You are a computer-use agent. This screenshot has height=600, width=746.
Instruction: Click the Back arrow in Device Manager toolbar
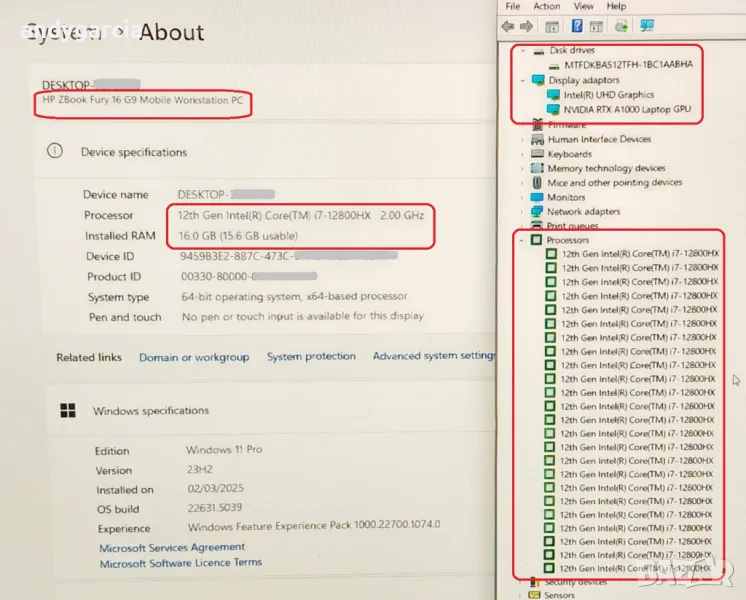click(x=509, y=26)
